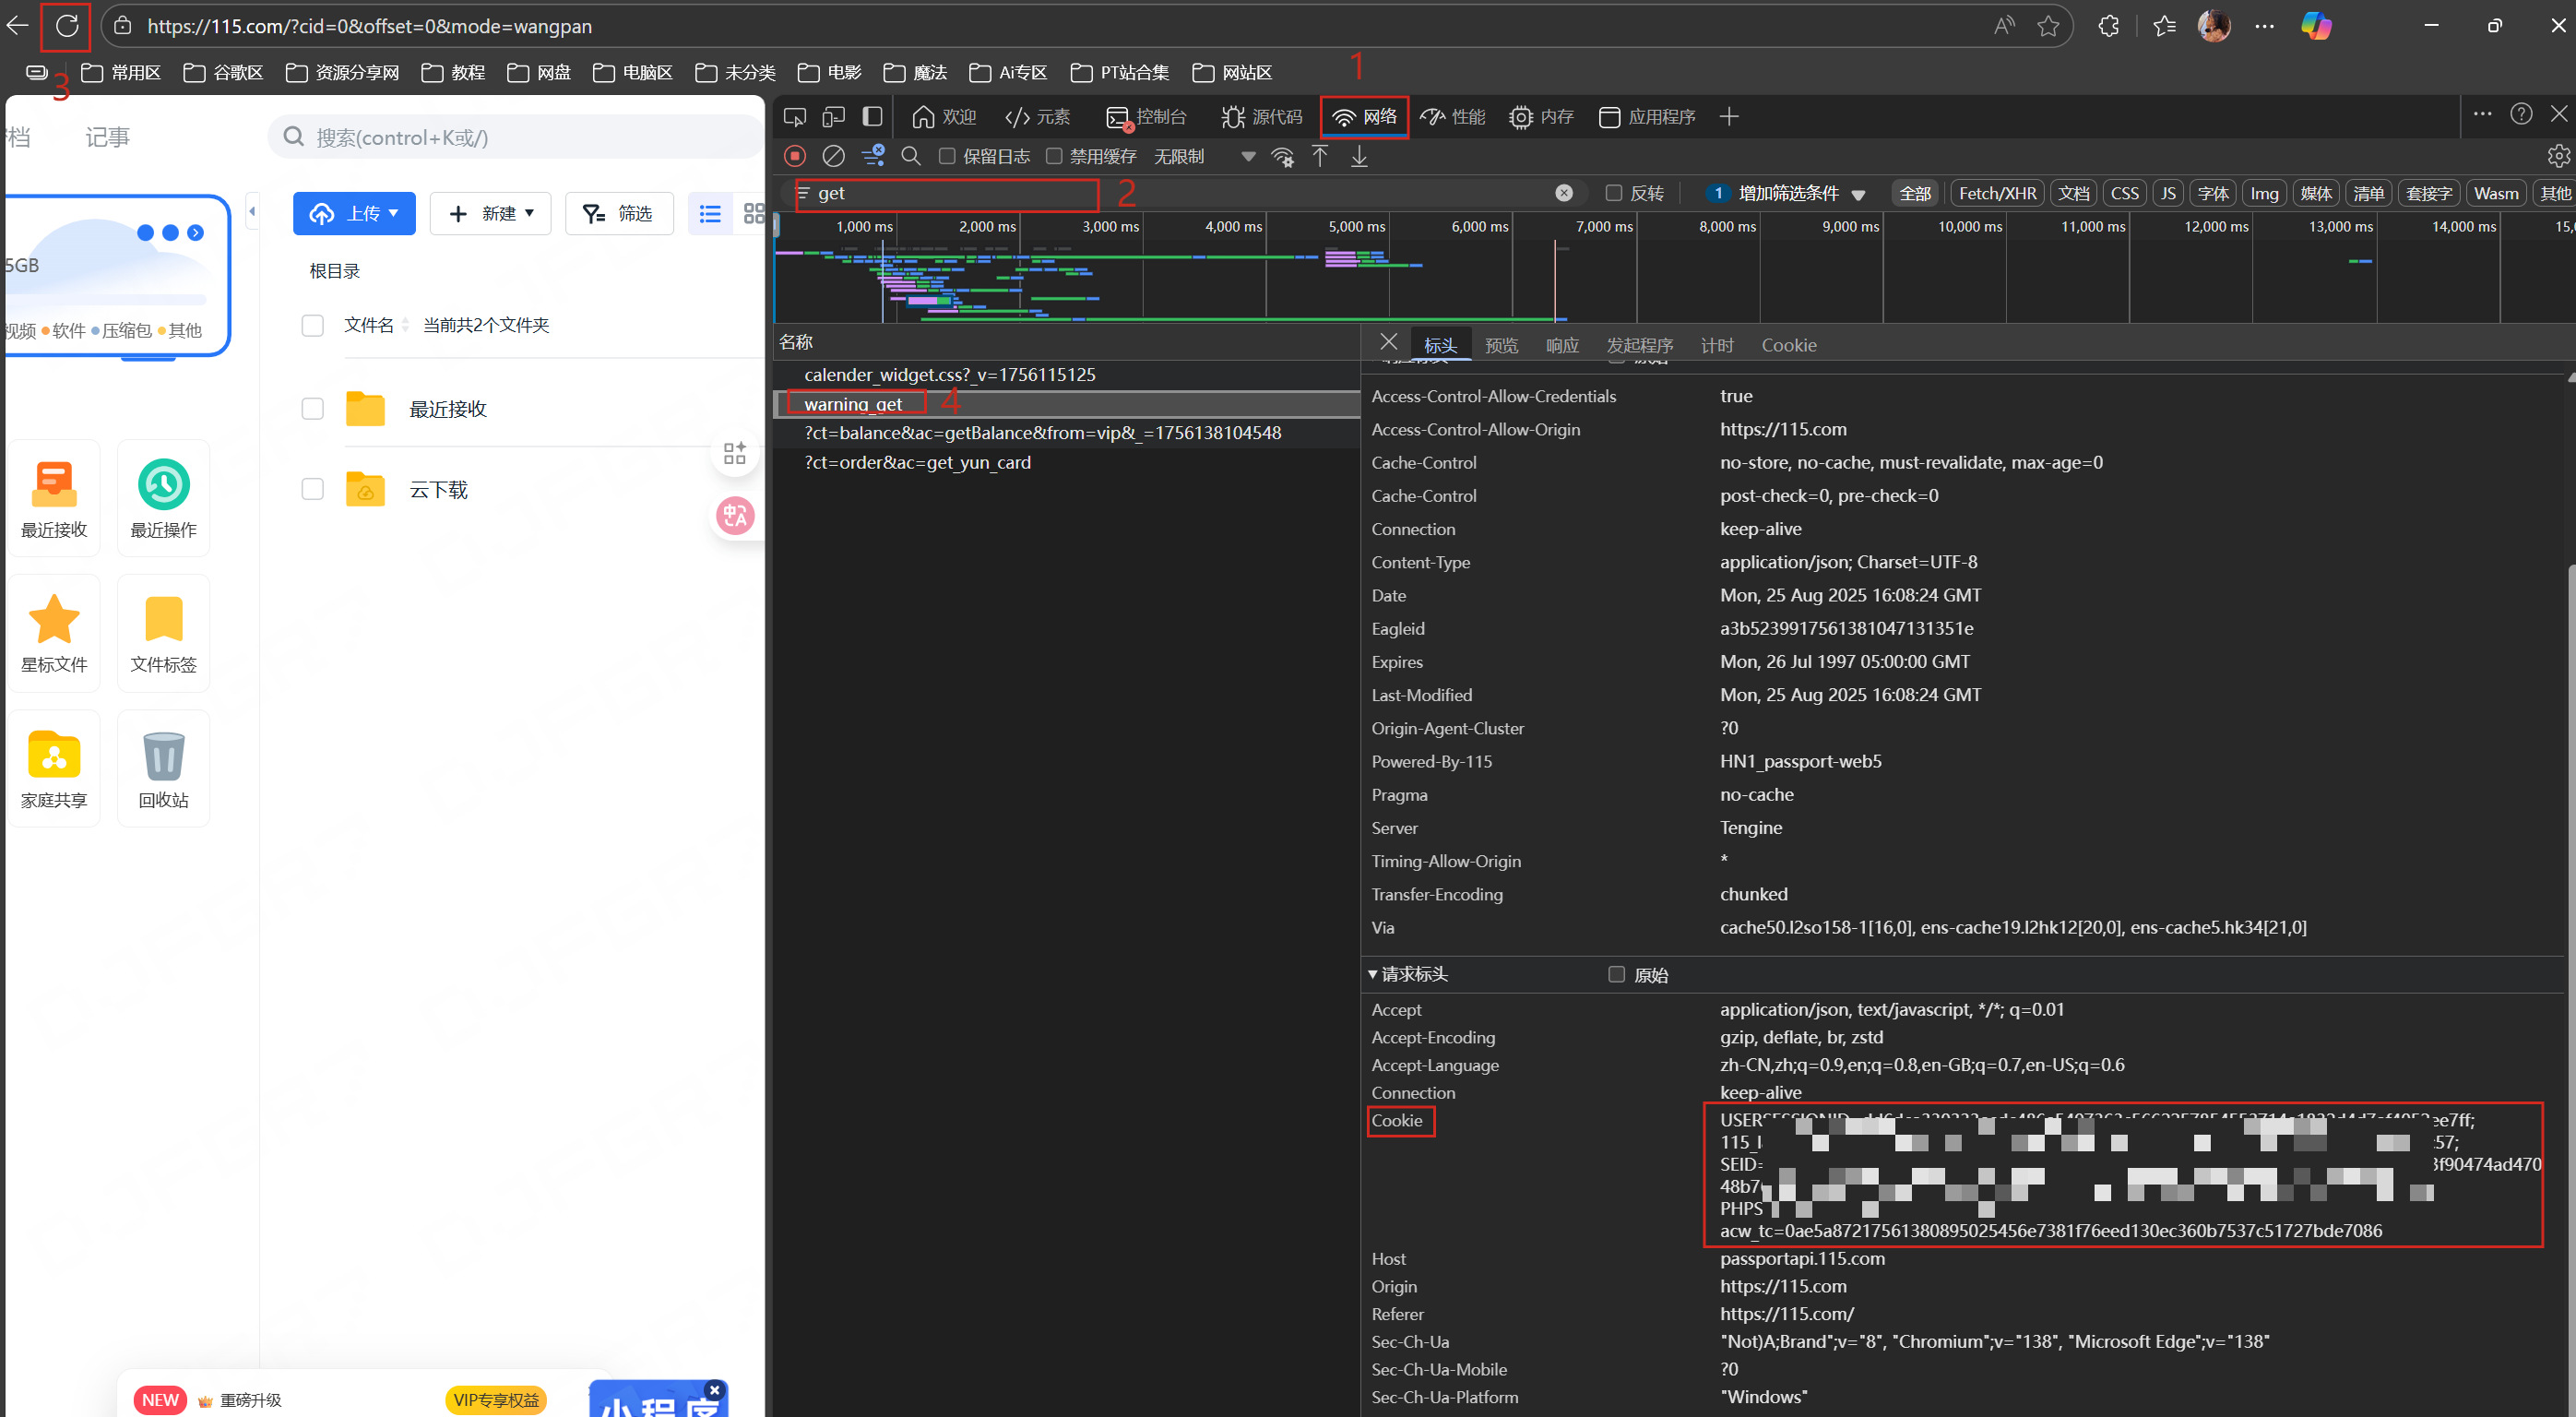Image resolution: width=2576 pixels, height=1417 pixels.
Task: Enable the 保留日志 checkbox
Action: (x=947, y=156)
